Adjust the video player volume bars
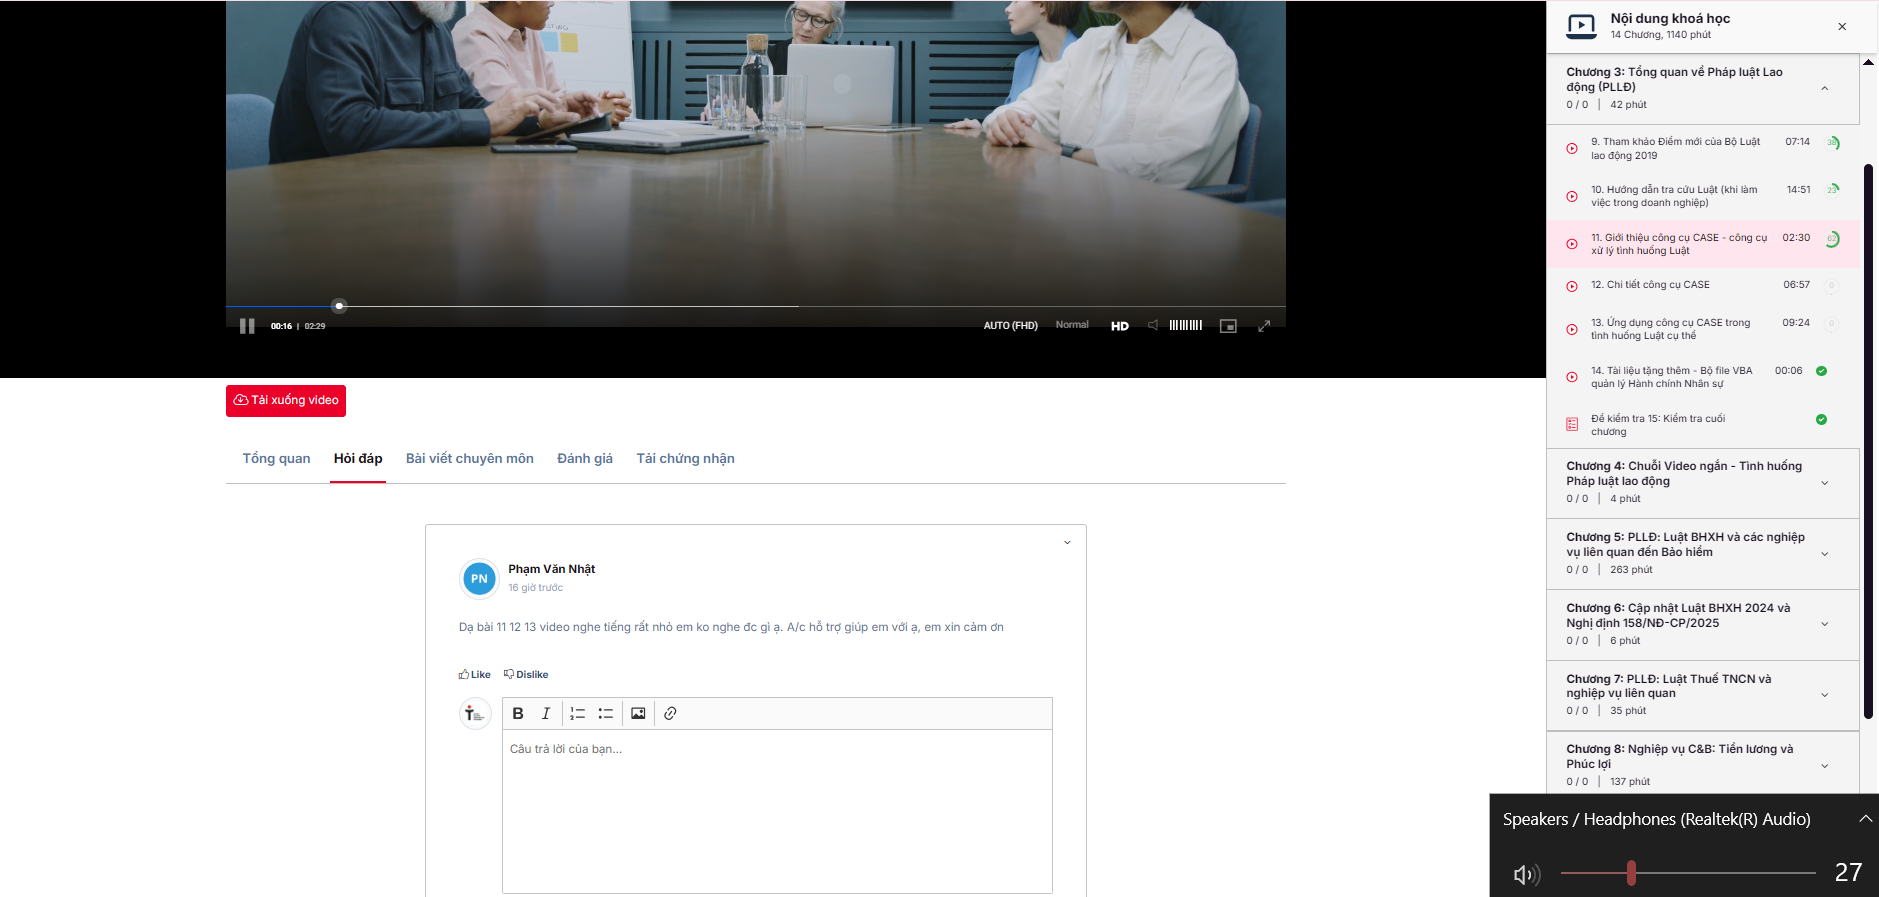Image resolution: width=1879 pixels, height=897 pixels. [1186, 325]
